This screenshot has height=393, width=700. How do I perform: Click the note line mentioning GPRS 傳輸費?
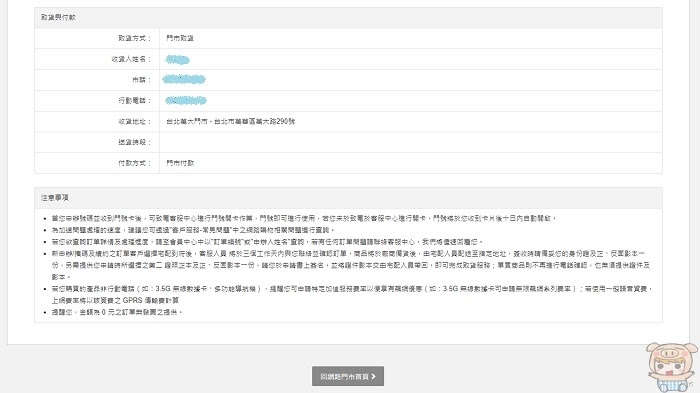click(x=115, y=300)
